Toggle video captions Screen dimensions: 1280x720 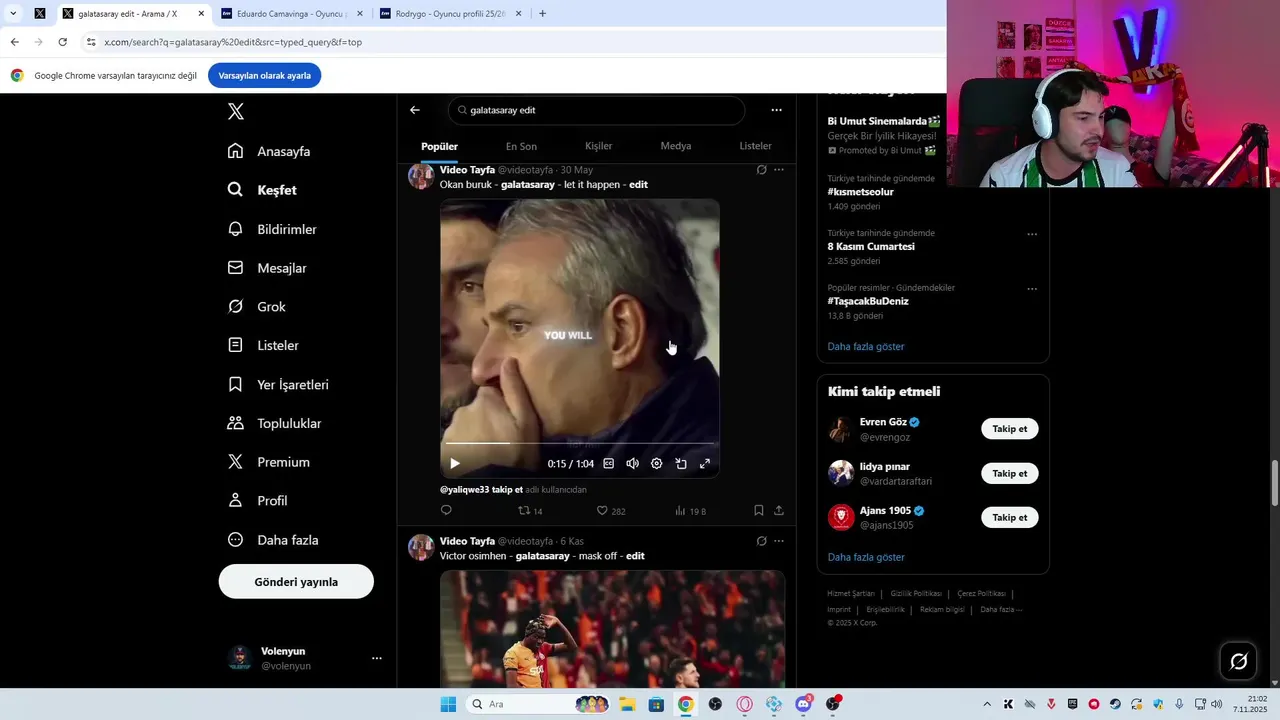coord(608,463)
